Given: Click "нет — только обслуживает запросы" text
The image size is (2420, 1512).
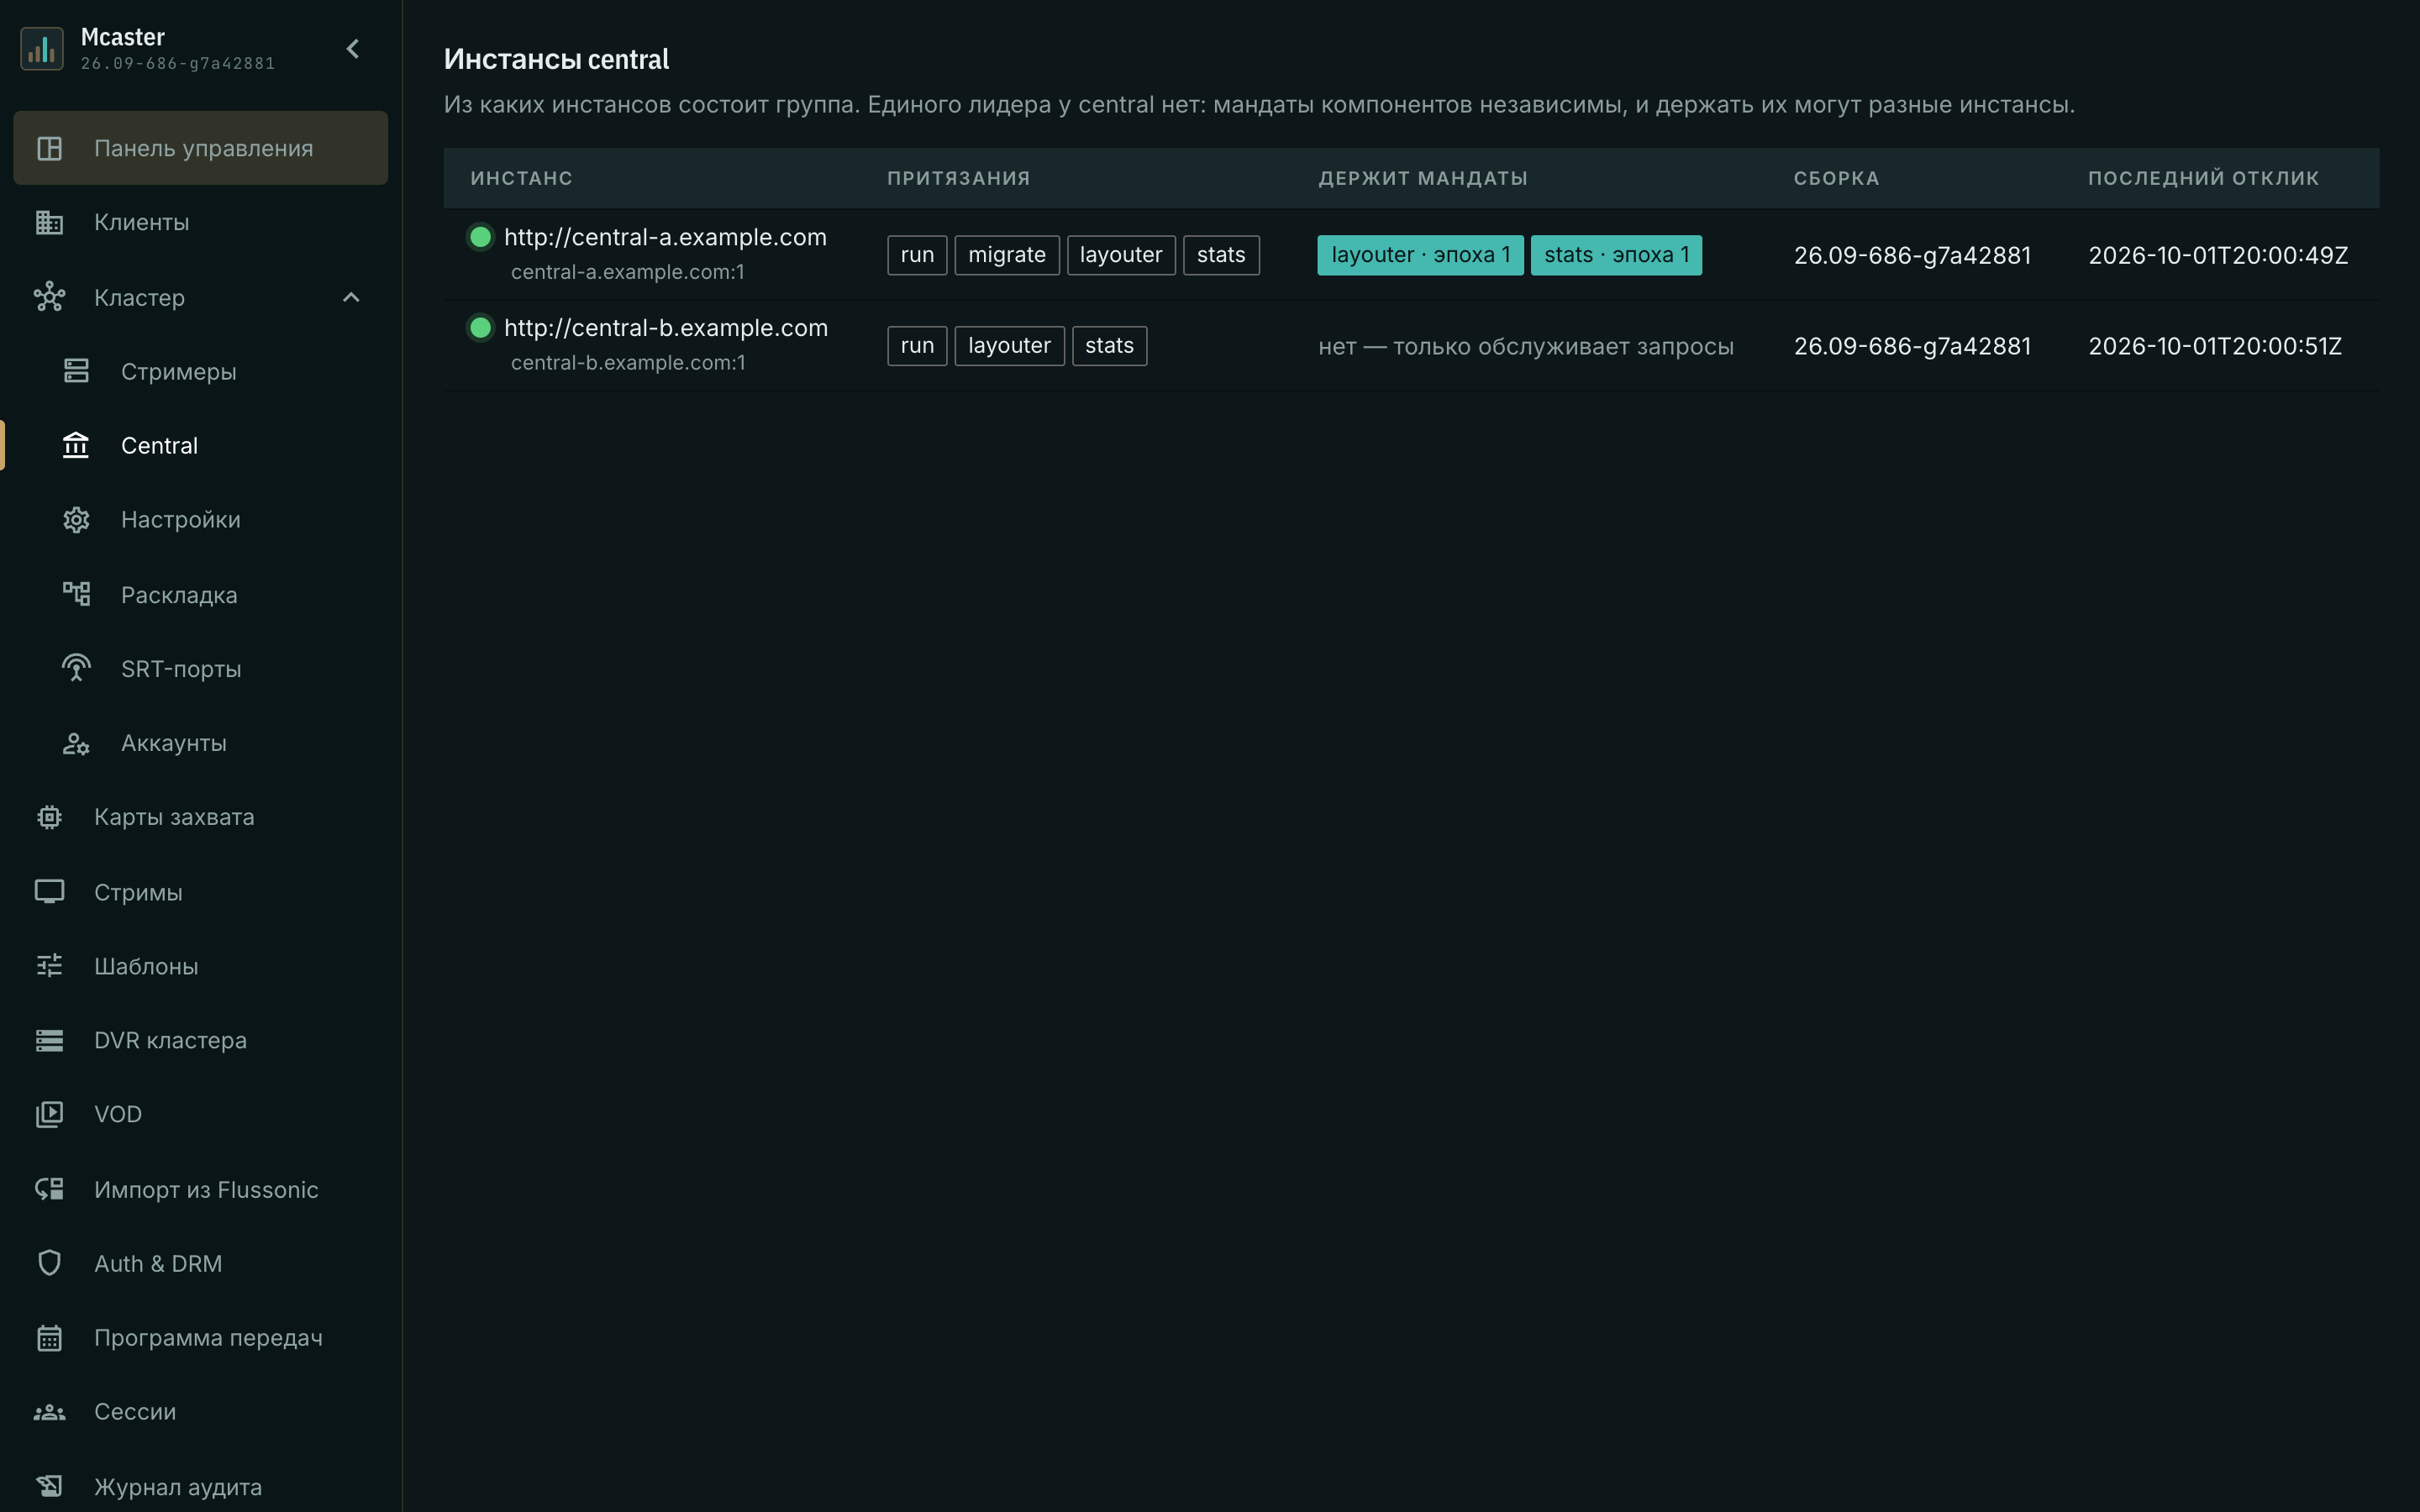Looking at the screenshot, I should click(x=1526, y=347).
